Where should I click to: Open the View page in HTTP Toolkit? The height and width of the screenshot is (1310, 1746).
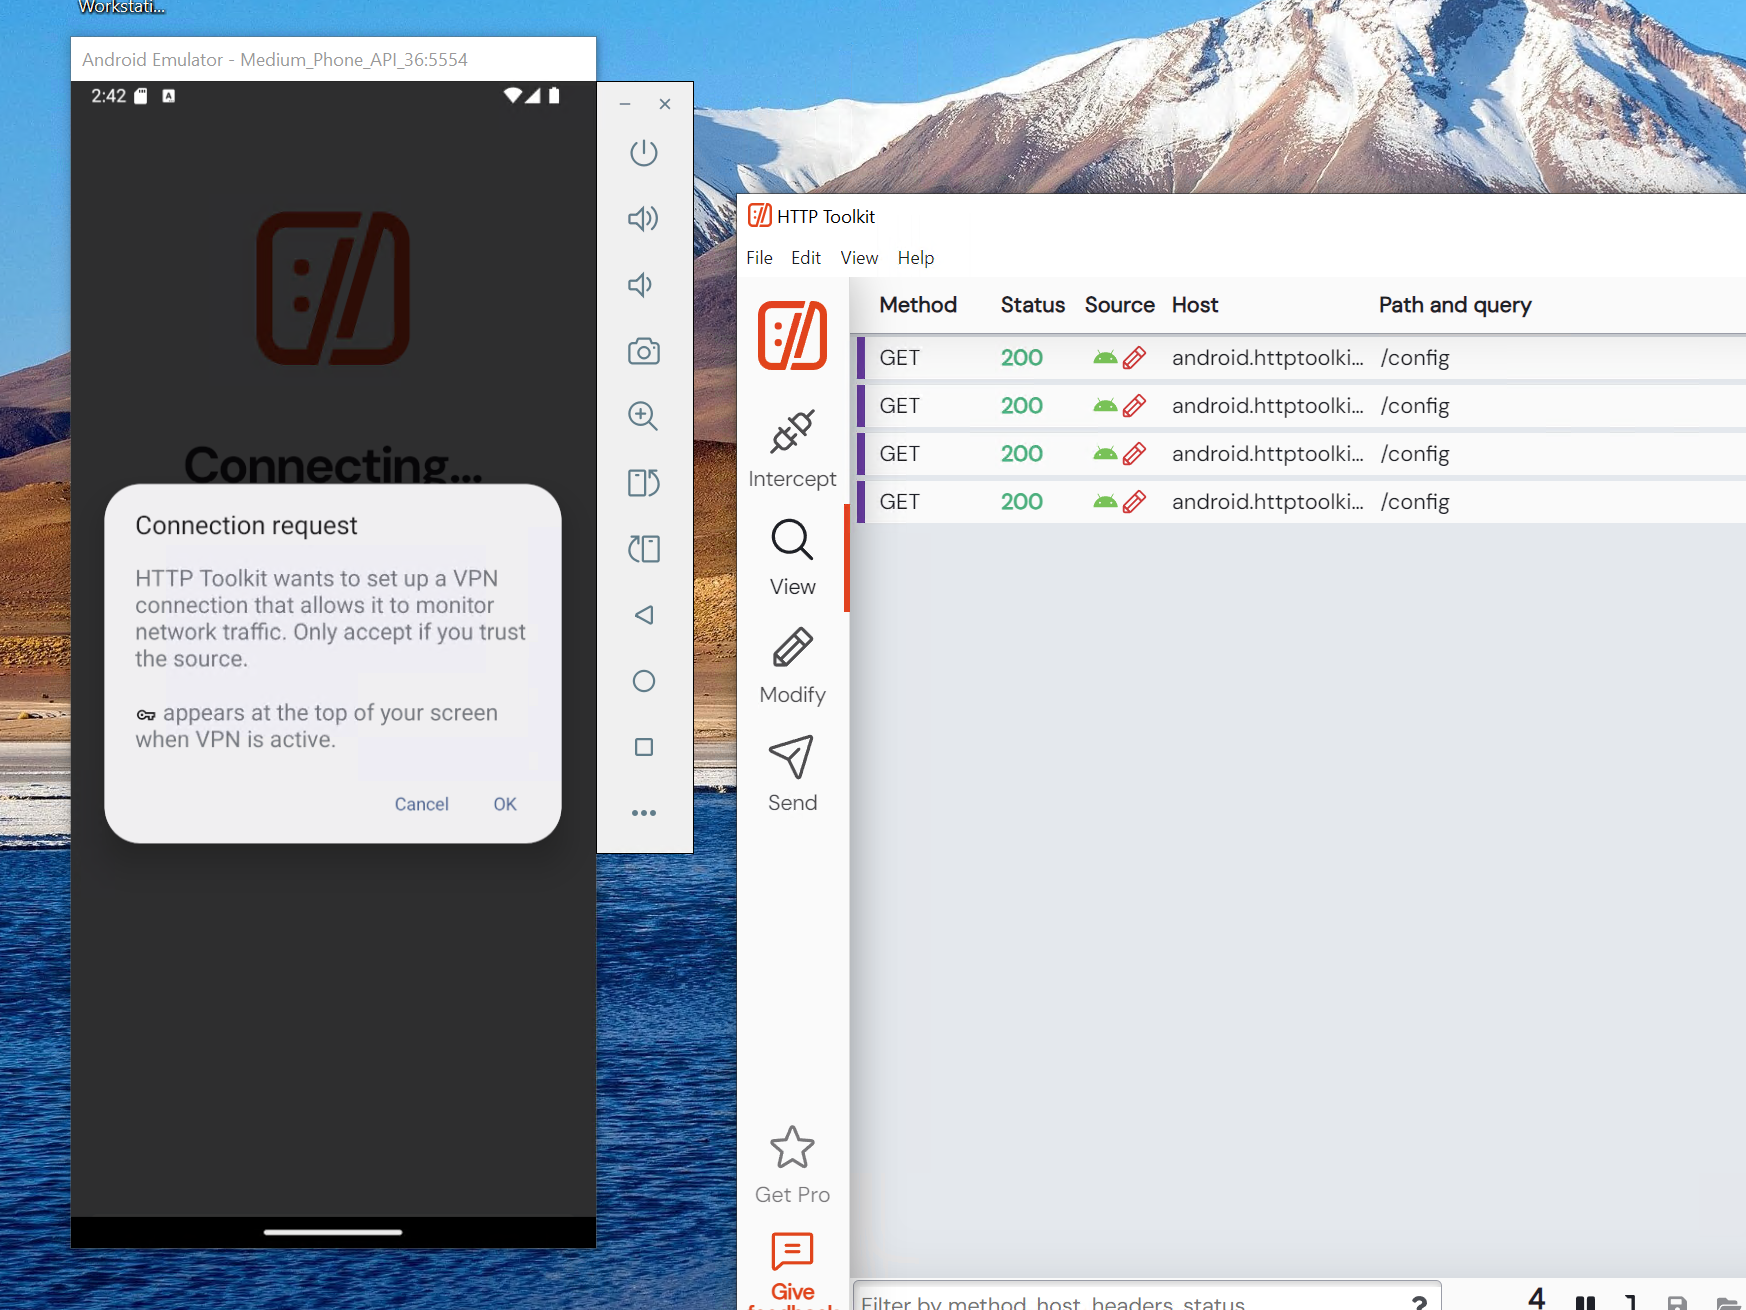tap(793, 557)
